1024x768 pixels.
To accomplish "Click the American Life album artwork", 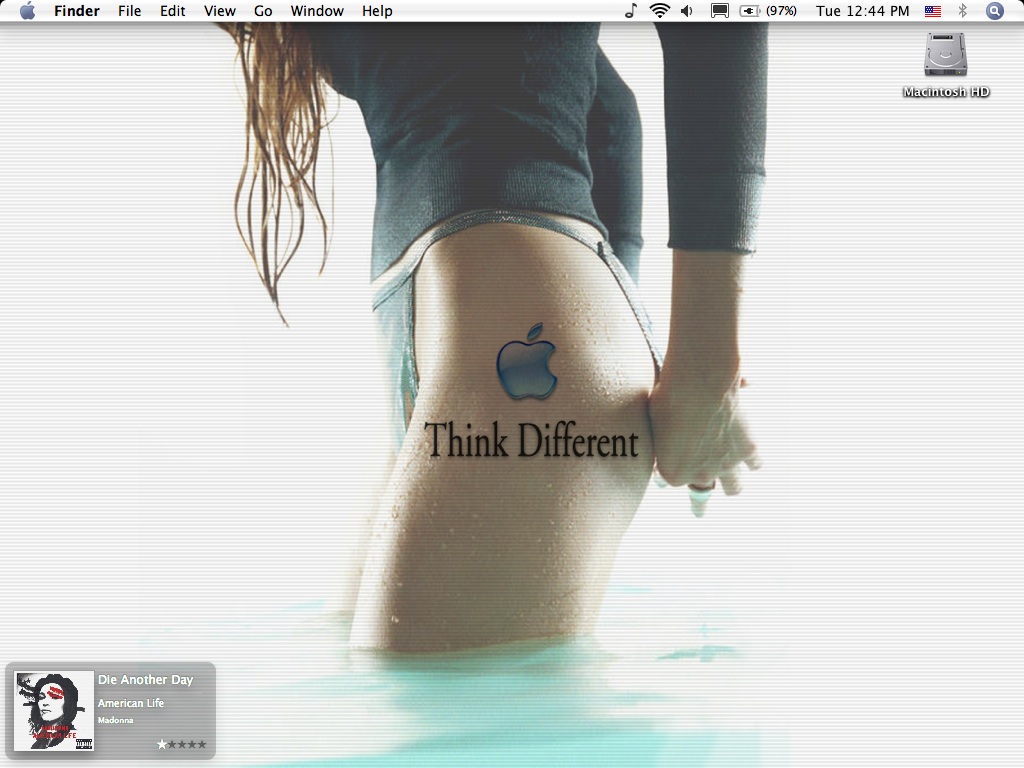I will pyautogui.click(x=54, y=711).
